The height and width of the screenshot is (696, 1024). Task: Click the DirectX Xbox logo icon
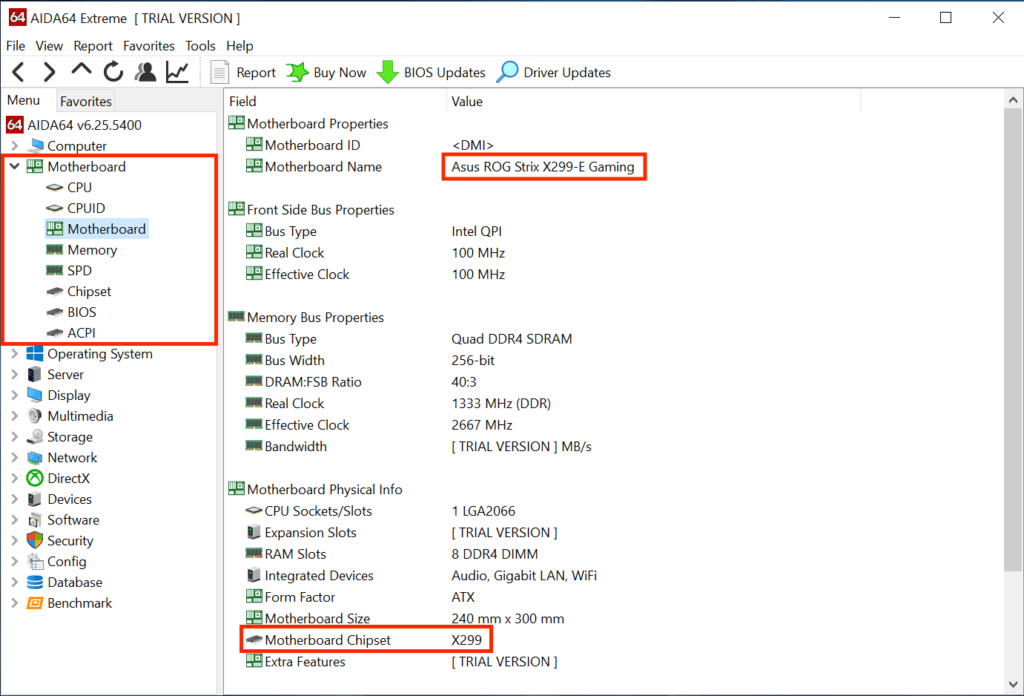coord(35,479)
